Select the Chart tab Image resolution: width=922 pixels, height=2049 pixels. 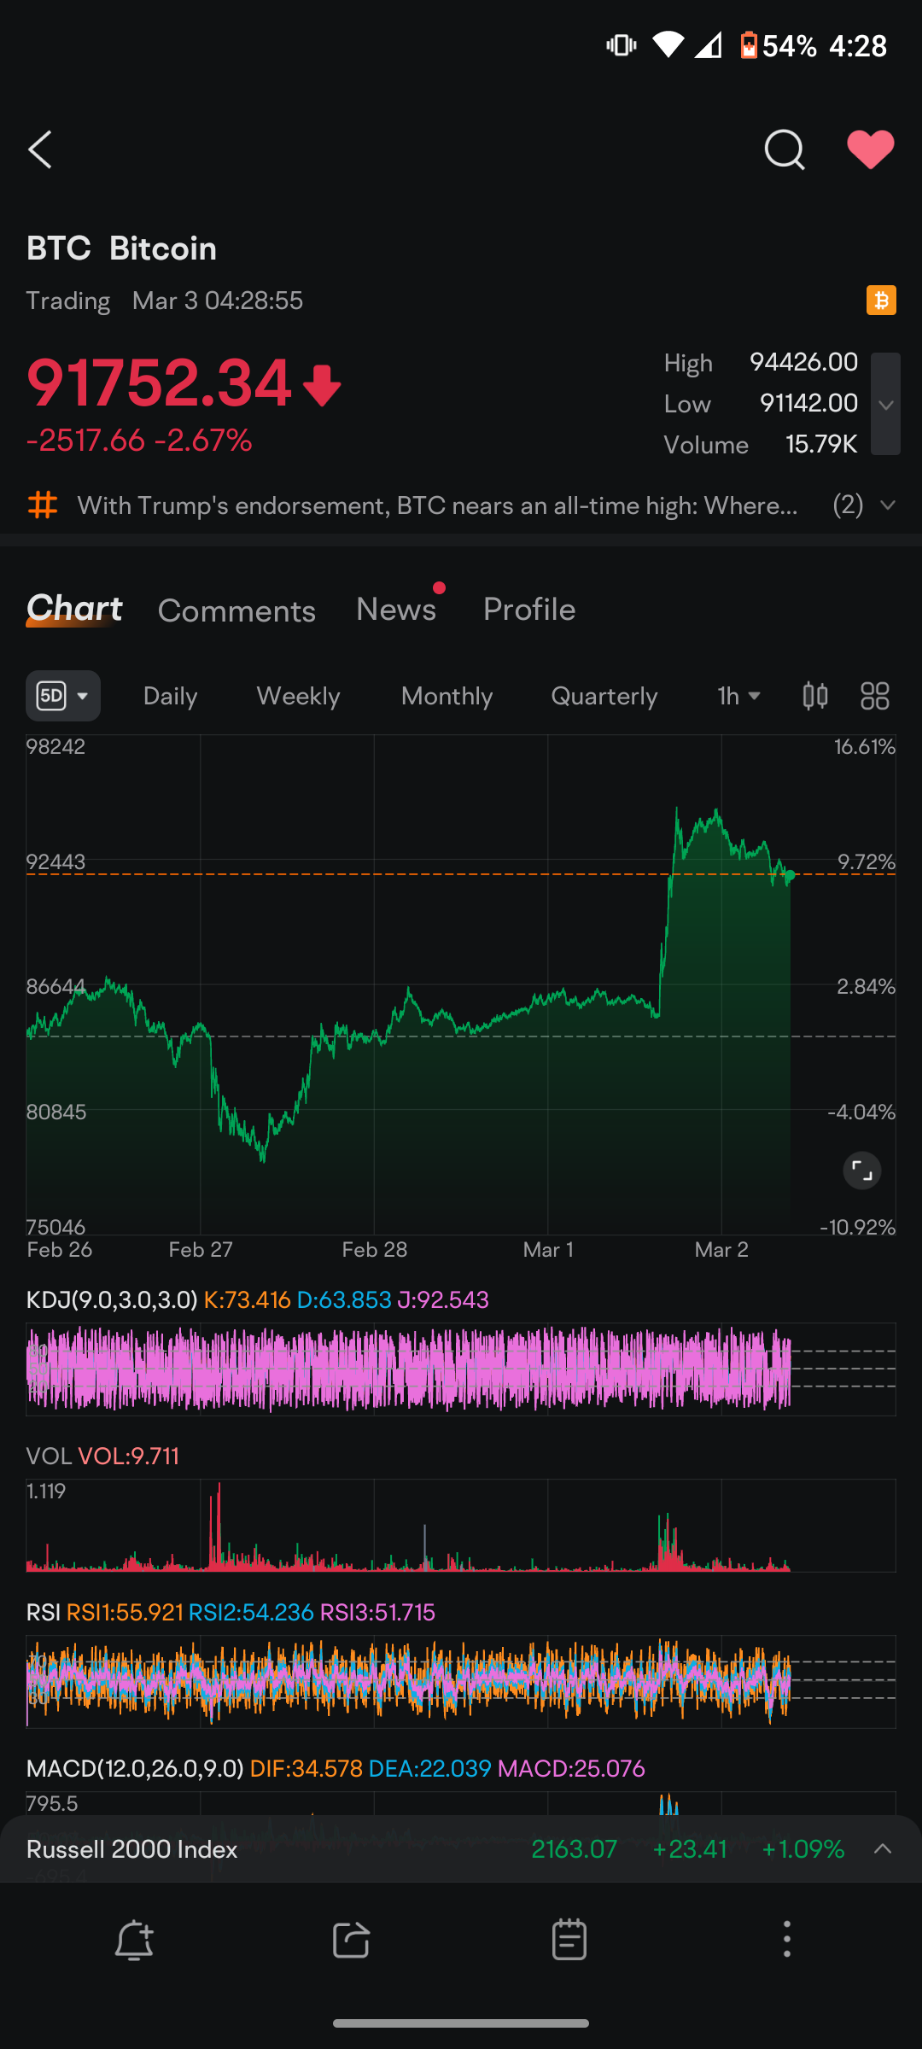click(74, 608)
